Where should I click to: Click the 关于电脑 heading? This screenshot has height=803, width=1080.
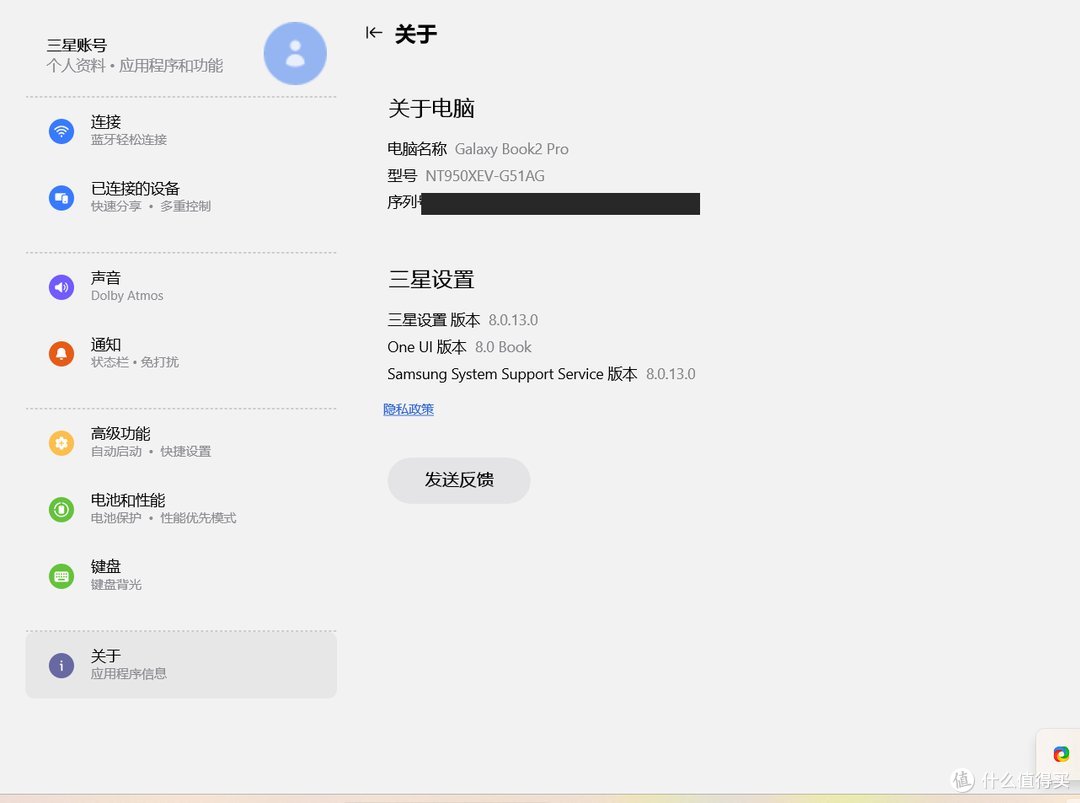[431, 108]
